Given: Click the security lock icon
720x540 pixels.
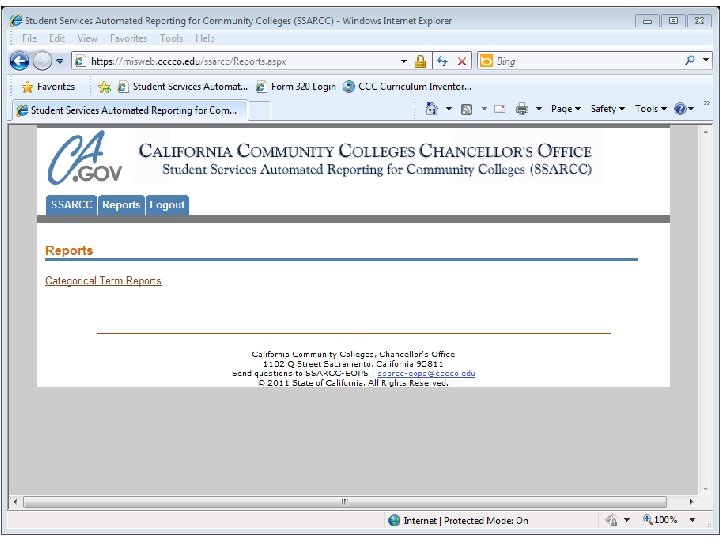Looking at the screenshot, I should coord(420,61).
